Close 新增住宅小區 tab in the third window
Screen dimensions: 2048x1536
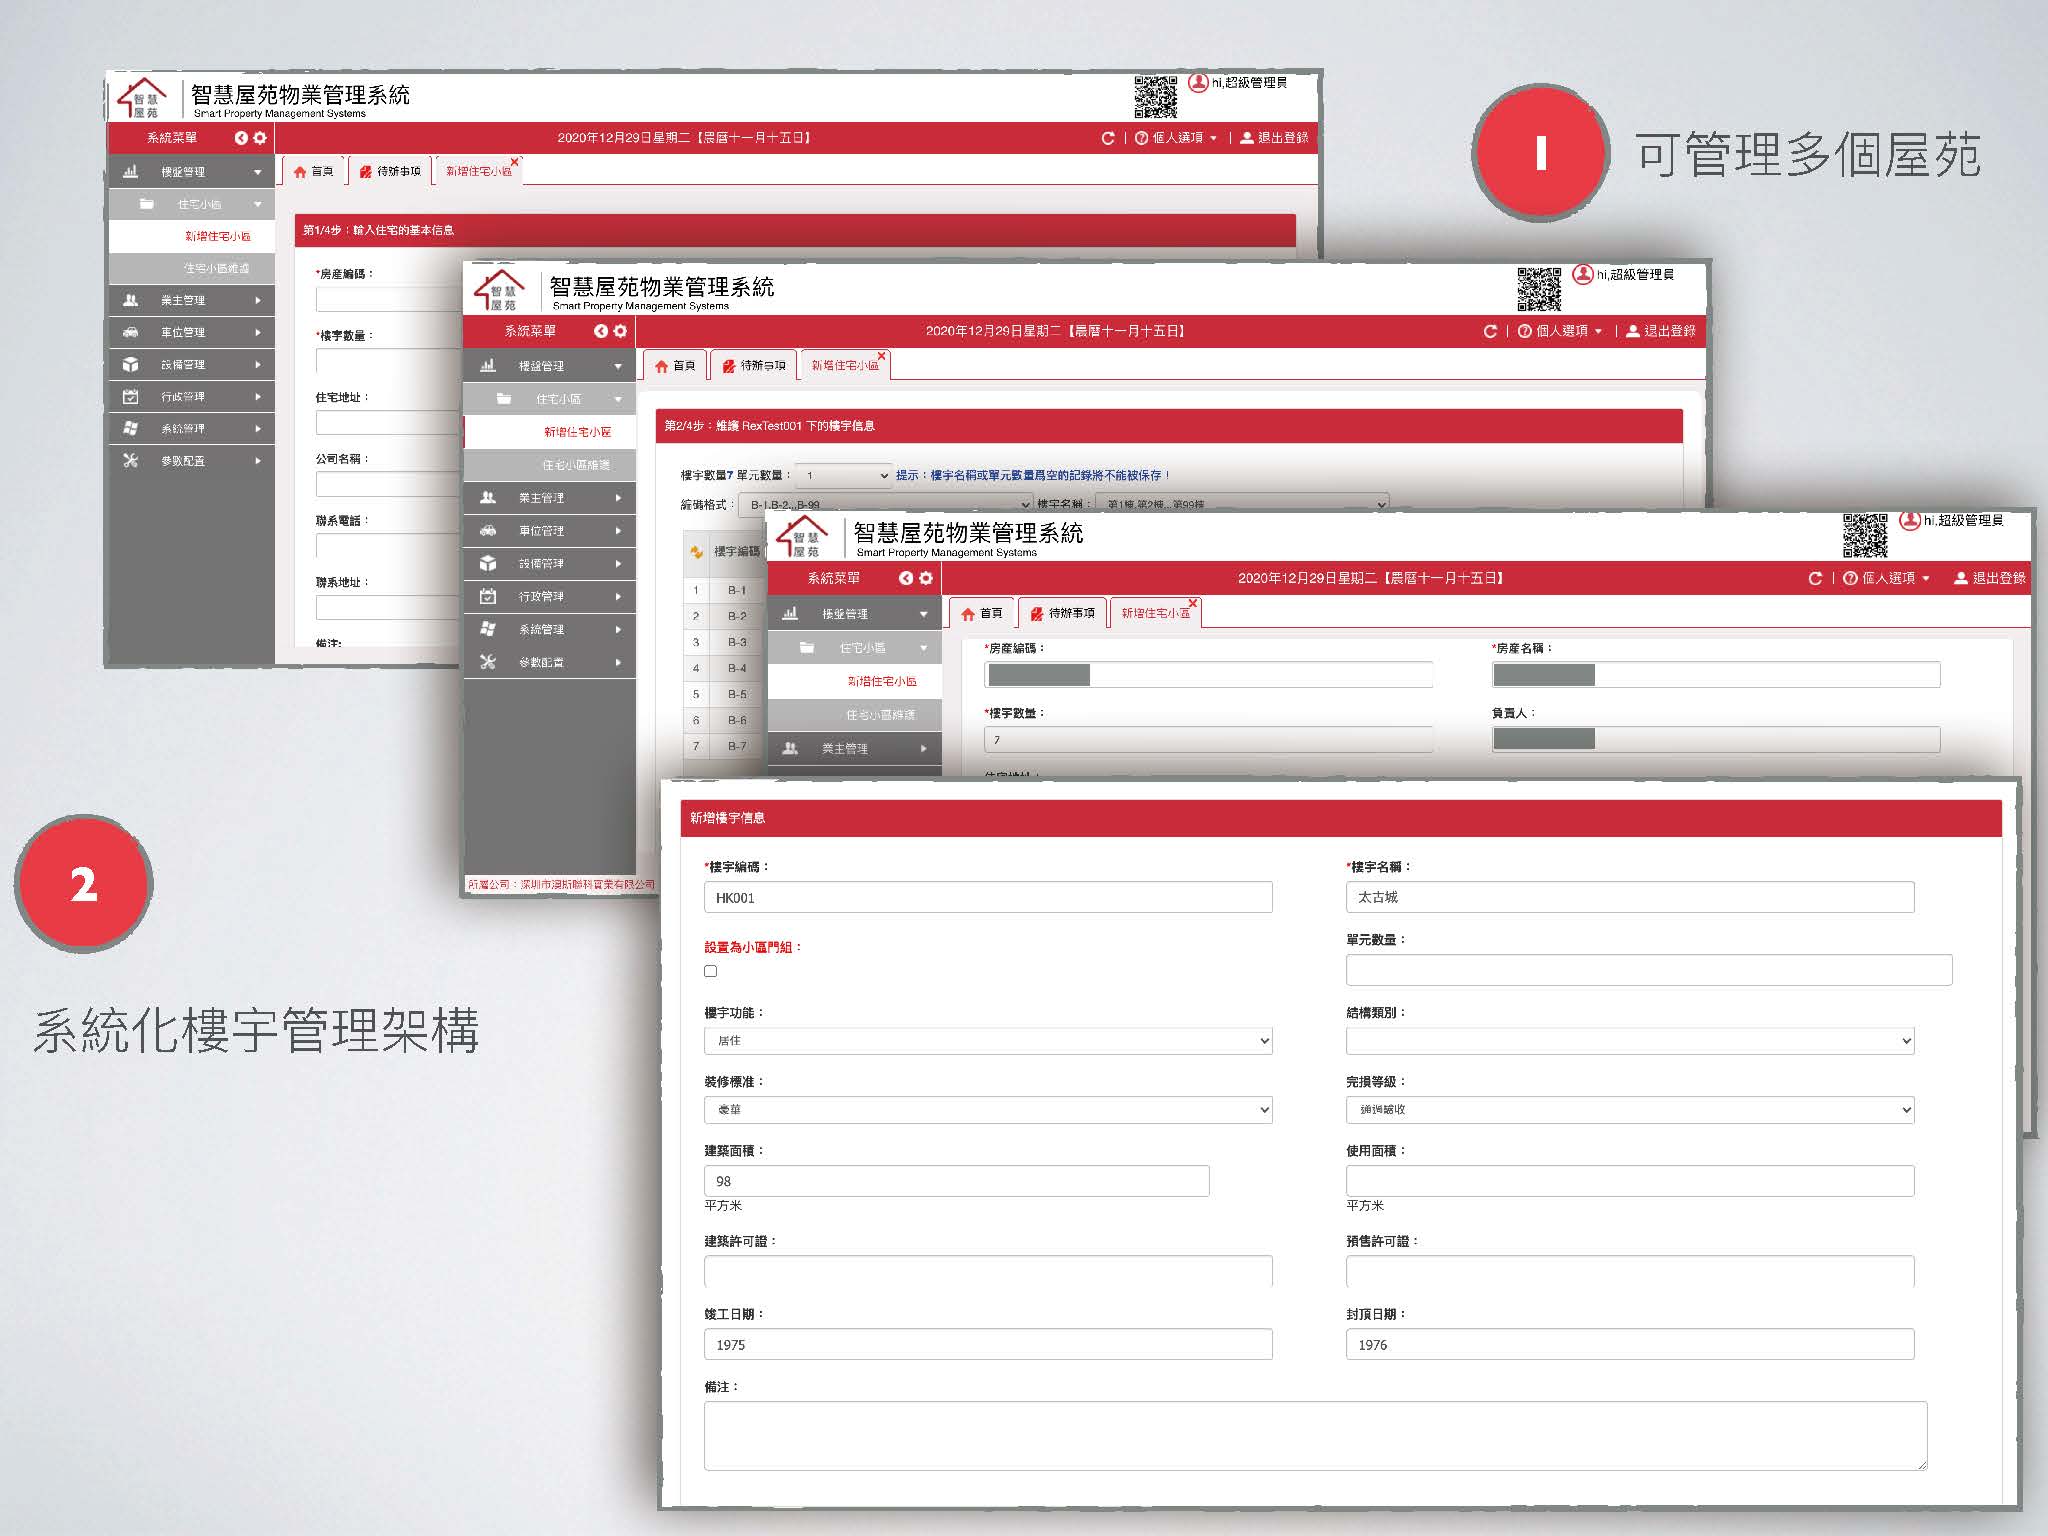(x=1193, y=603)
